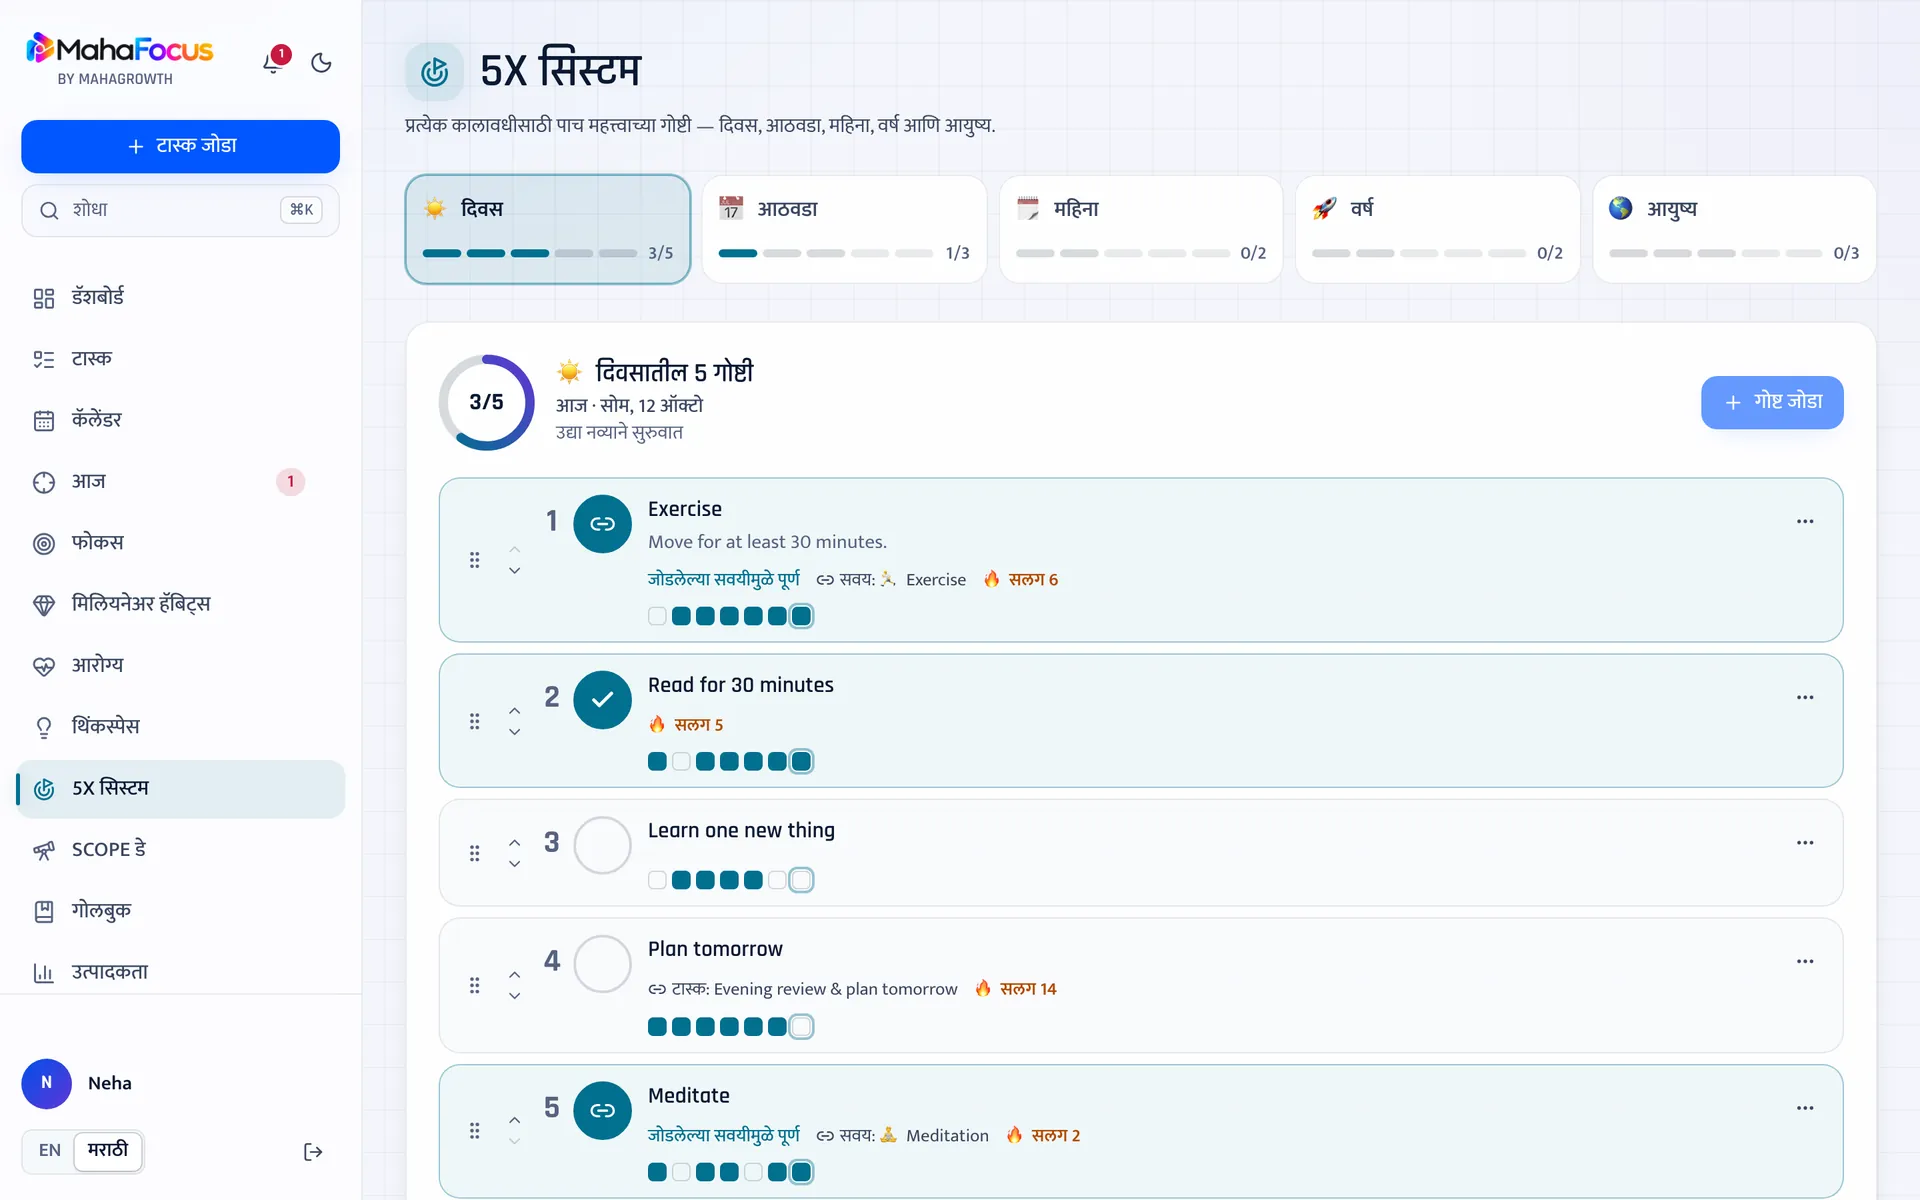Move Exercise down with chevron

[x=514, y=571]
